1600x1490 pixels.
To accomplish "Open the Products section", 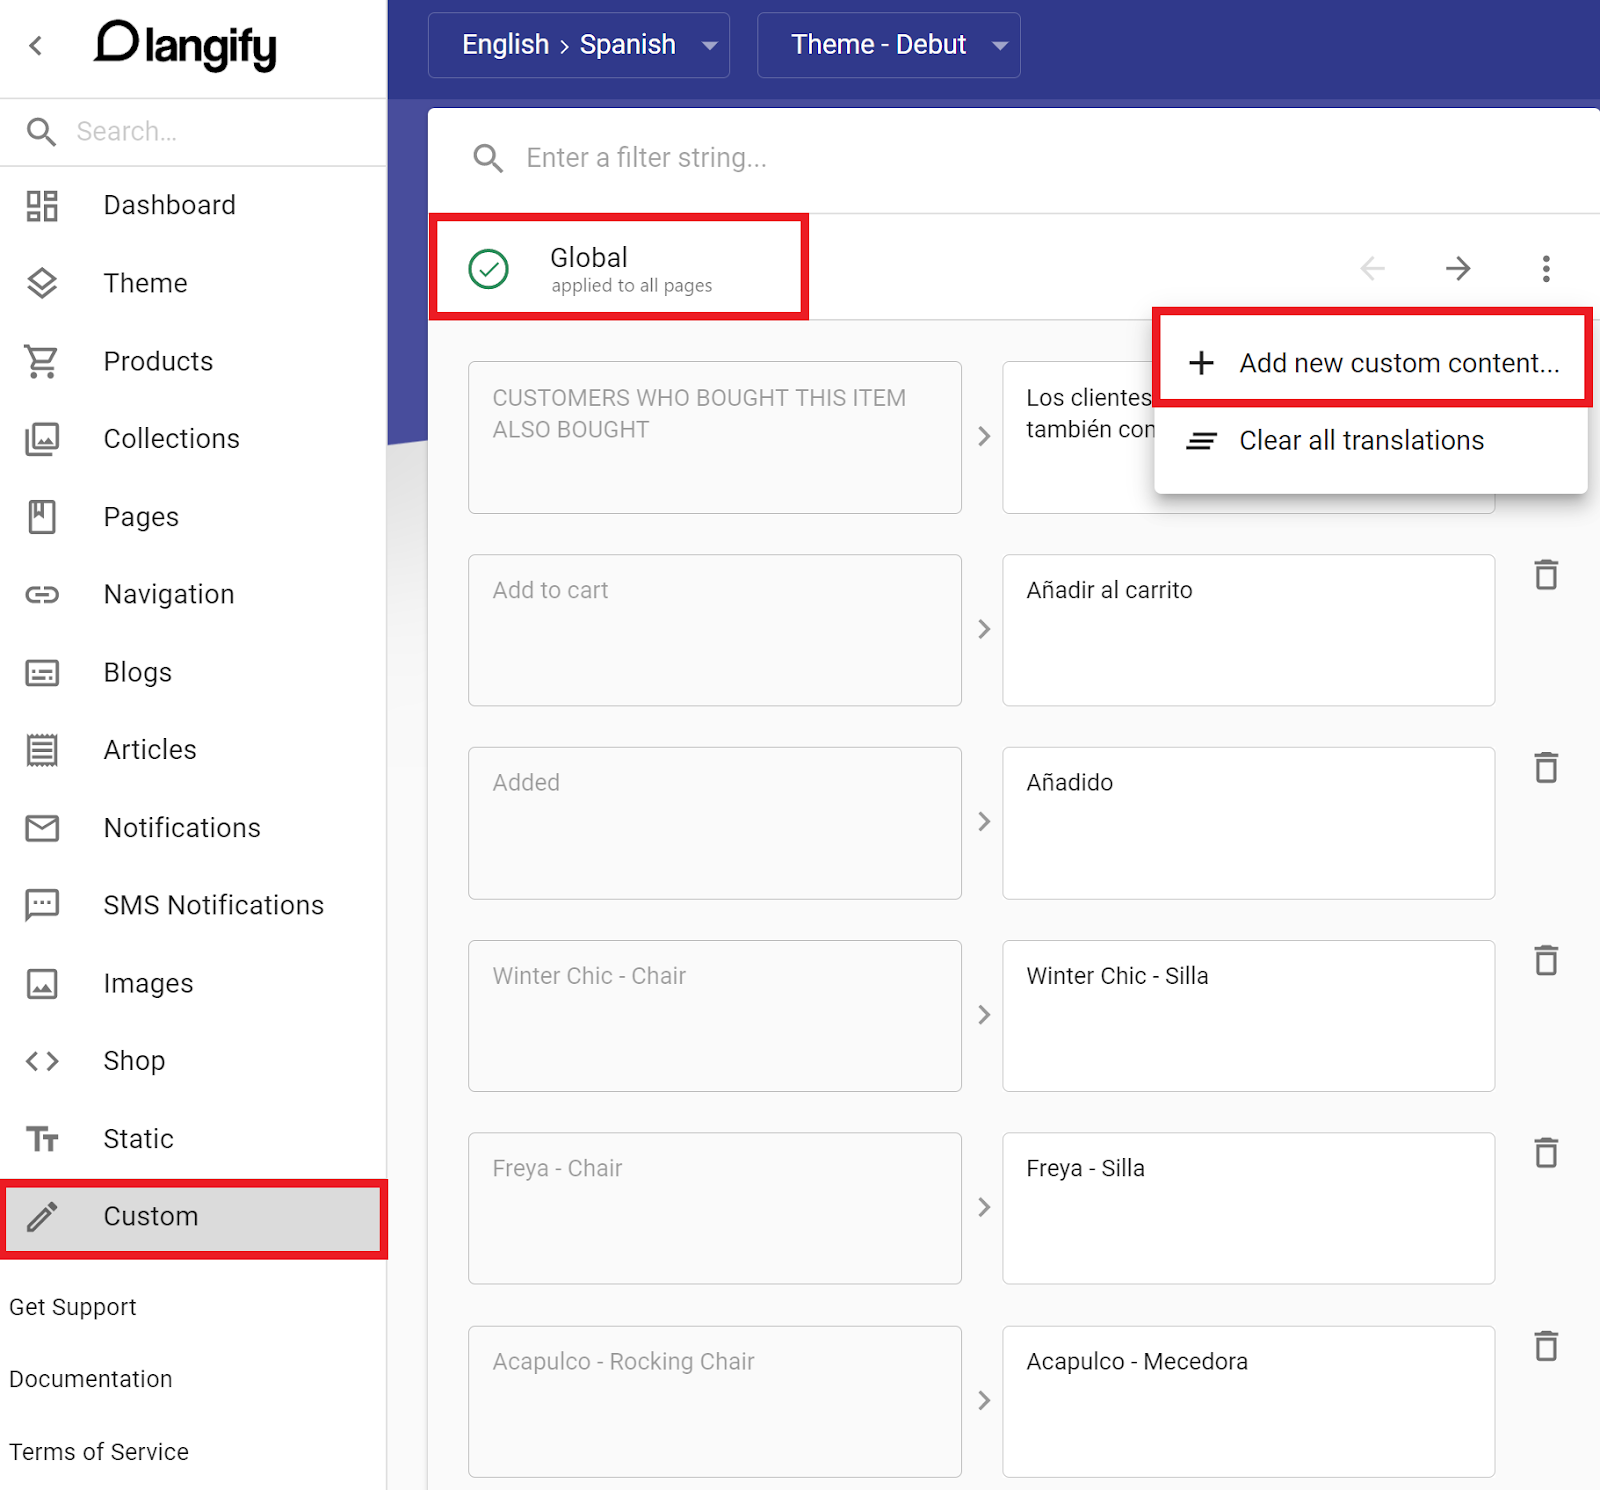I will pyautogui.click(x=193, y=361).
